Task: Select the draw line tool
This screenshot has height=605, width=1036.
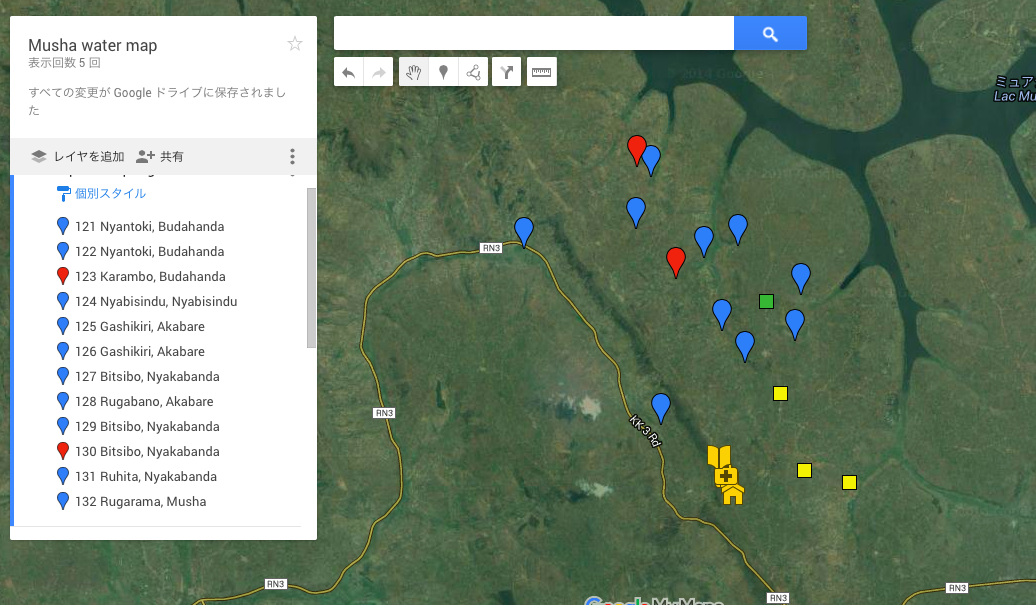Action: (473, 72)
